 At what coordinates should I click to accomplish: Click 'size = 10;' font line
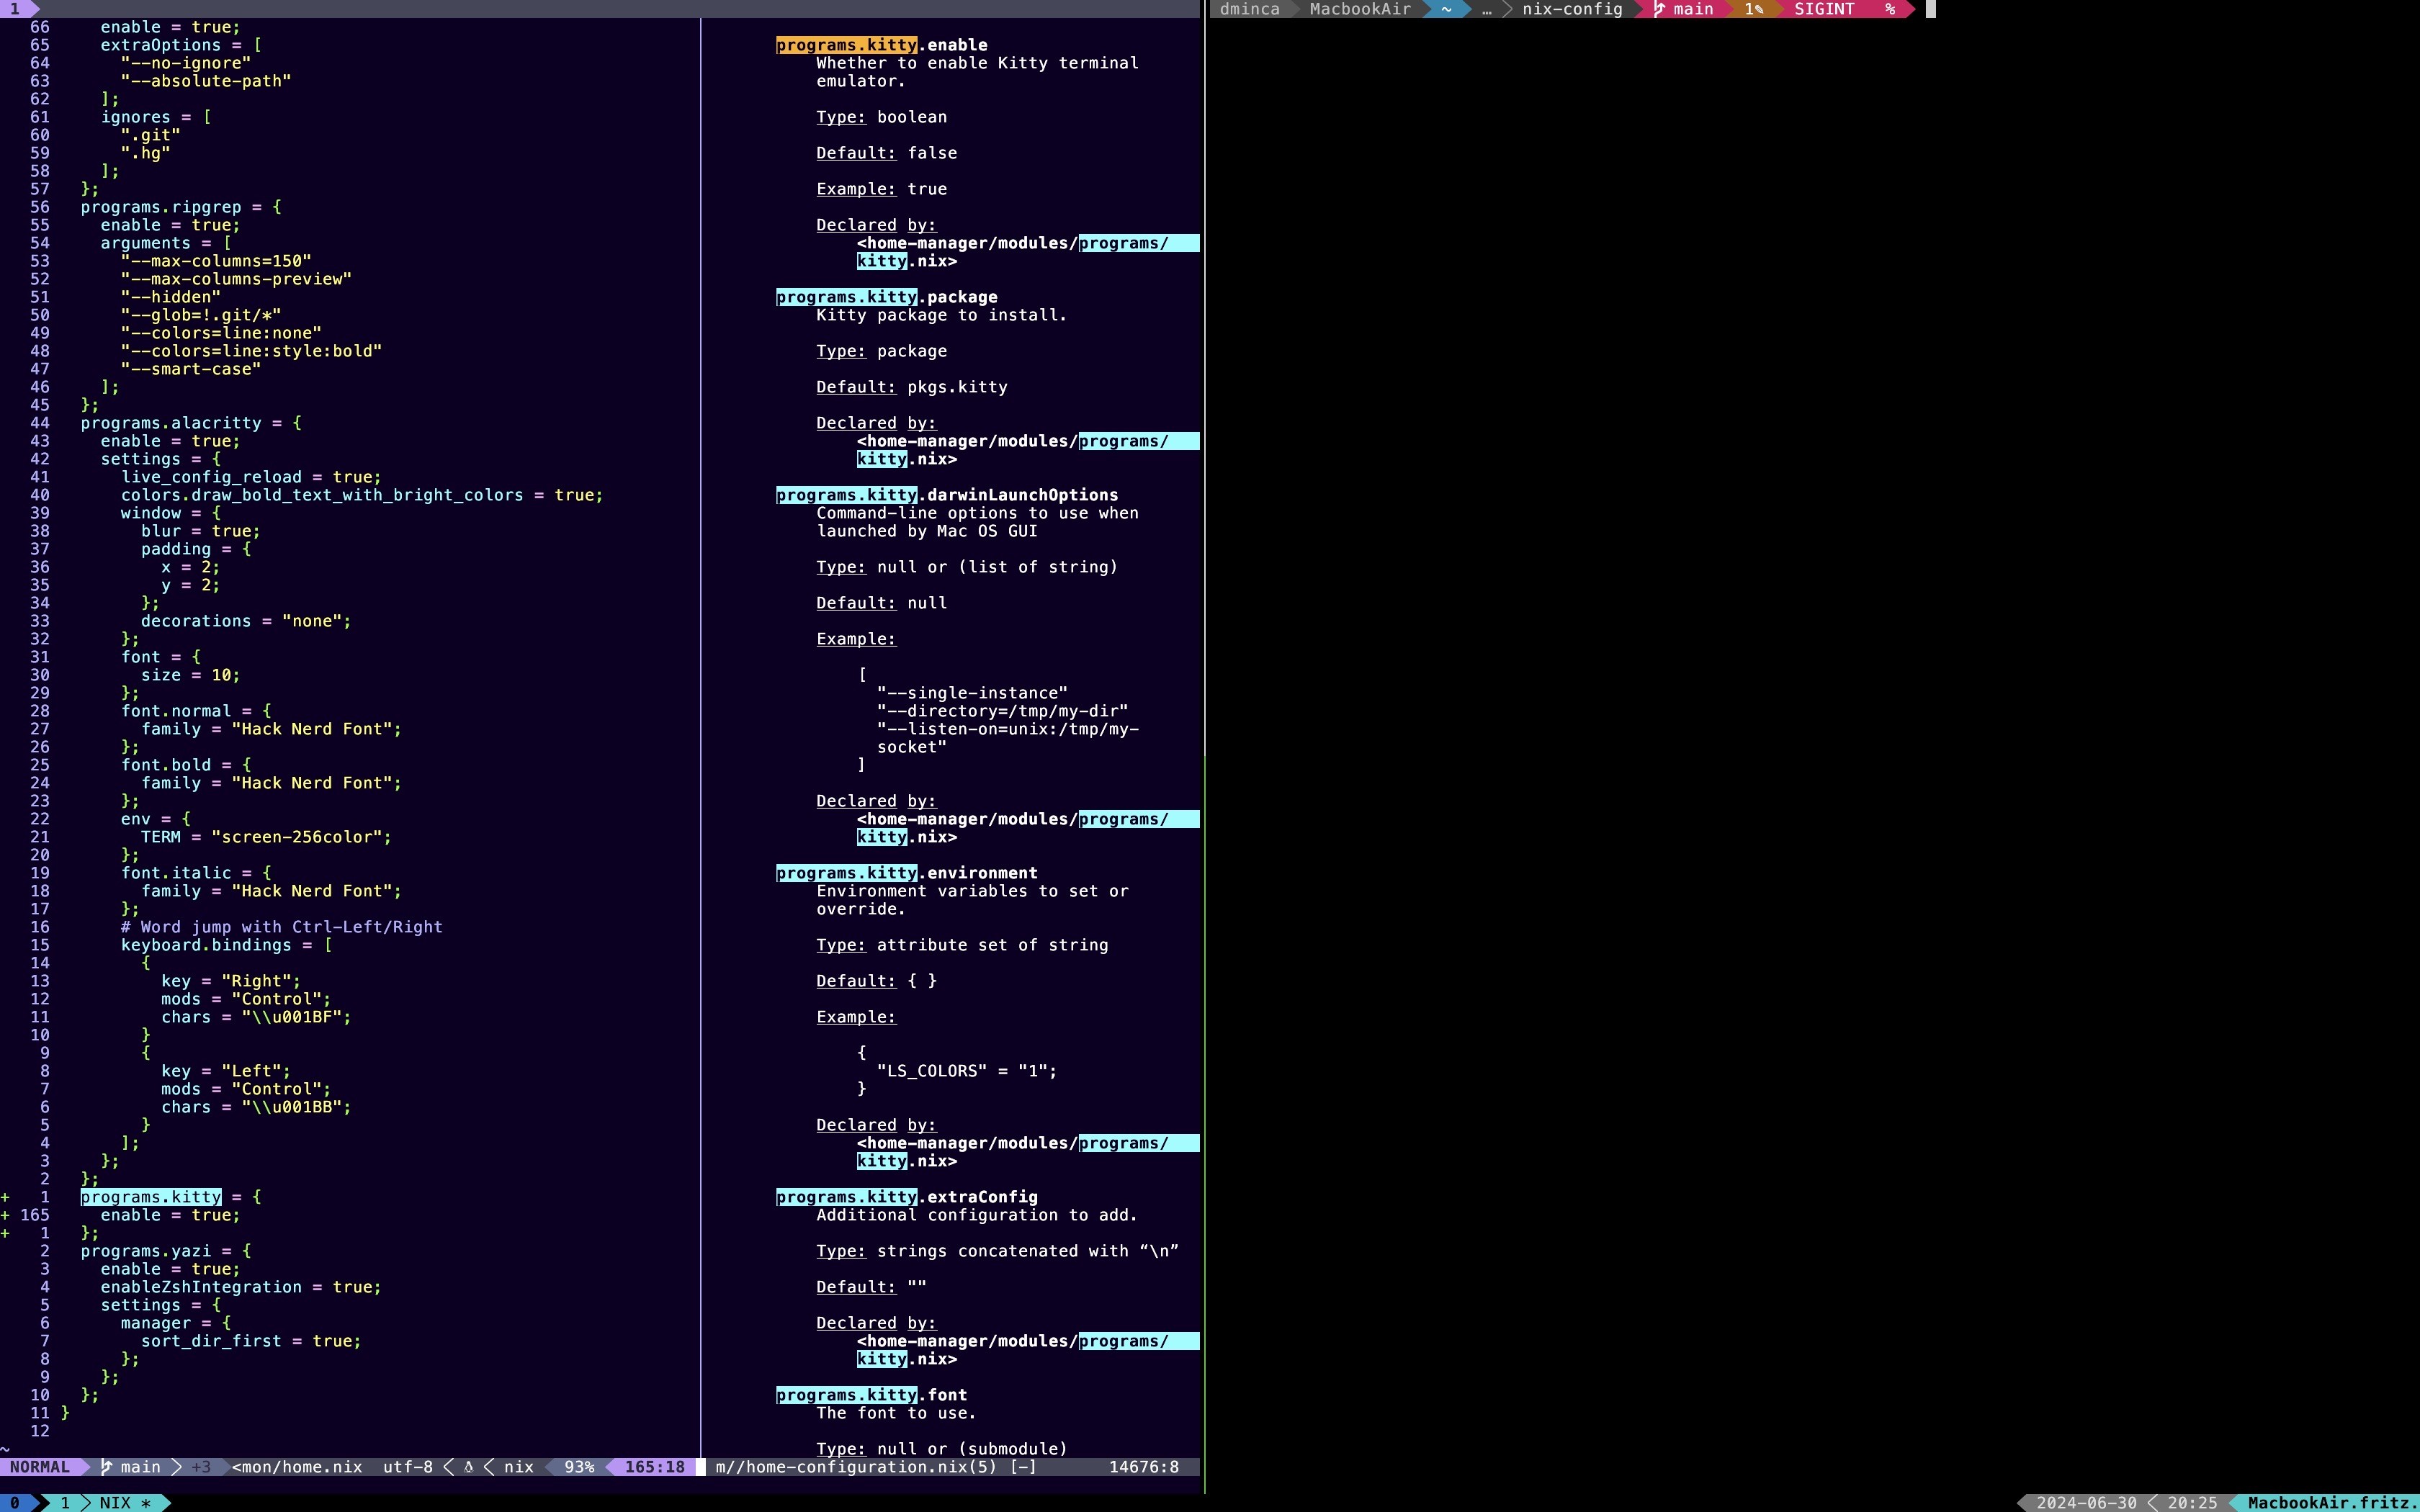(190, 675)
